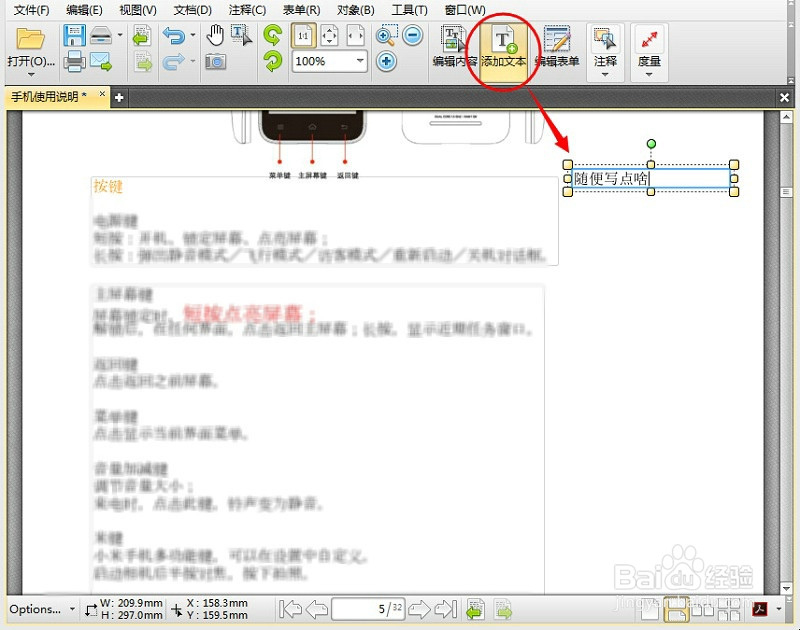Open the 文件(F) menu
Screen dimensions: 800x630
[28, 9]
